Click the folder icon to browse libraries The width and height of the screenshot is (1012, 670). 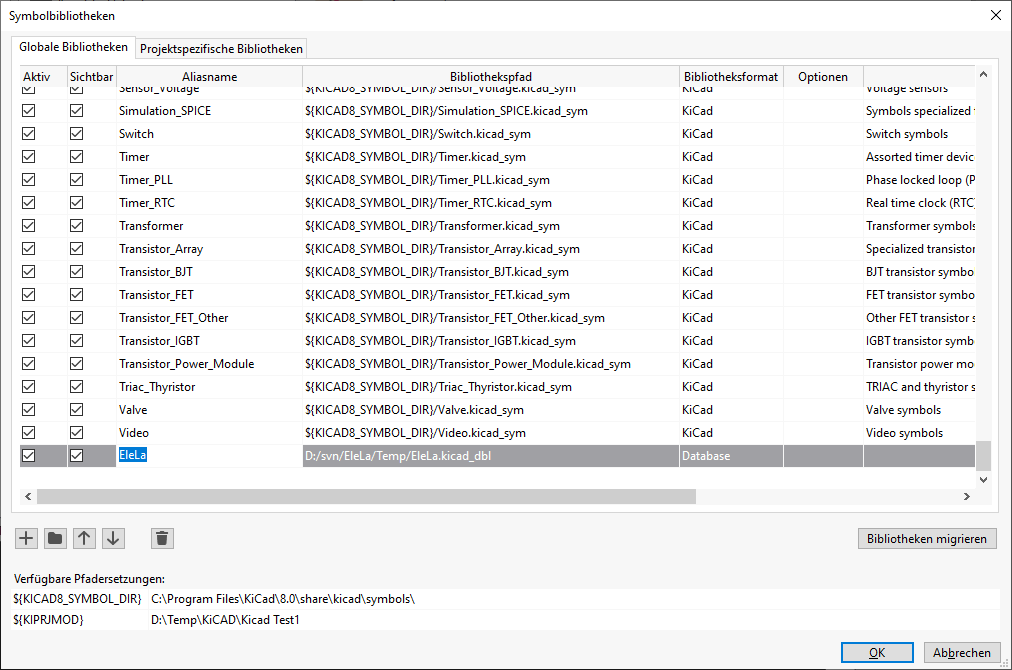coord(56,539)
